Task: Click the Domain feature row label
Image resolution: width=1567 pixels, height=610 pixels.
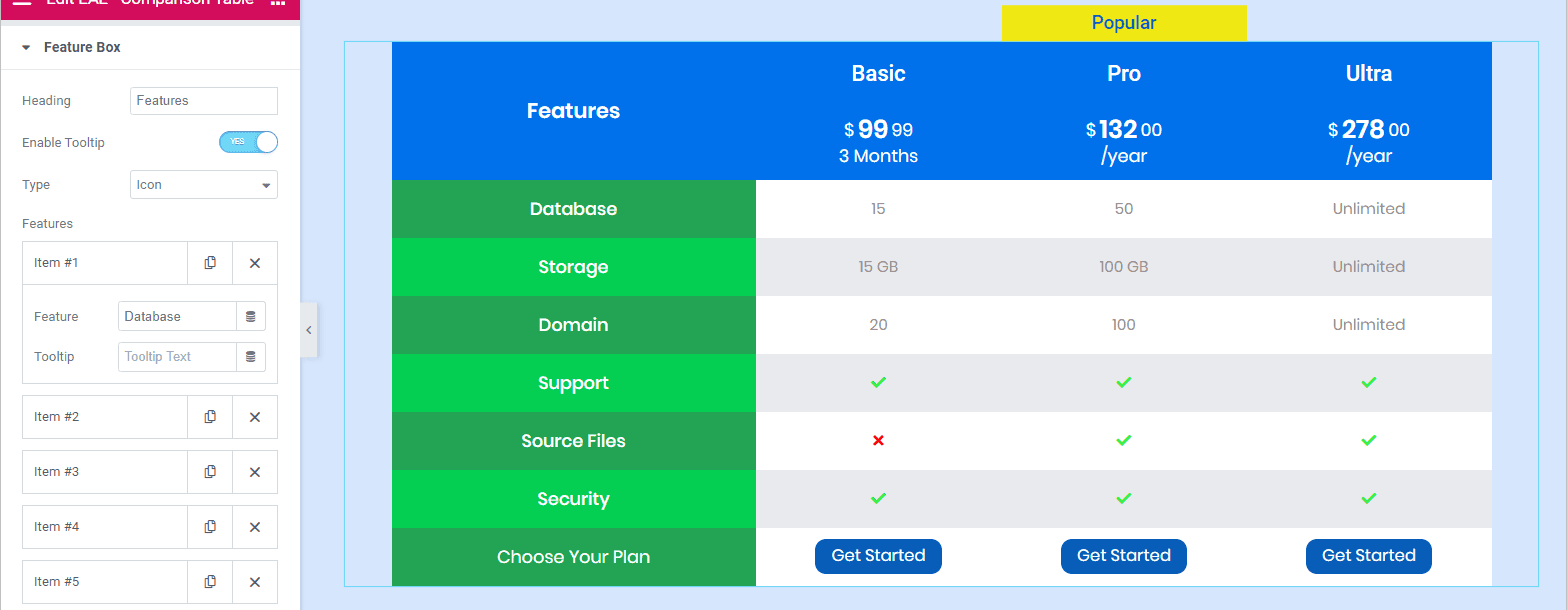Action: (573, 325)
